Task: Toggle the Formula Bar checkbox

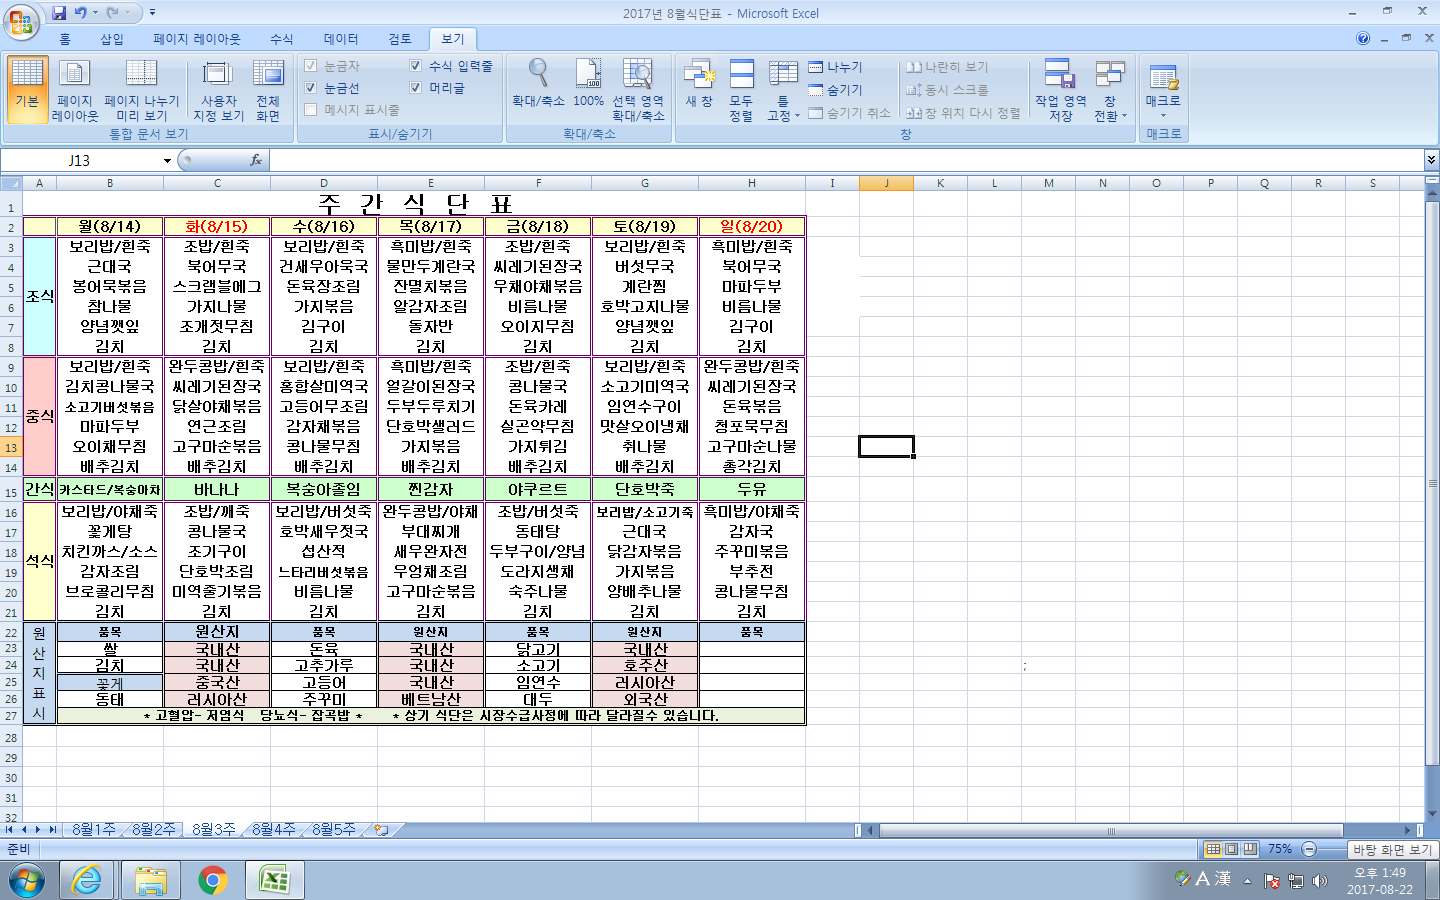Action: click(x=416, y=66)
